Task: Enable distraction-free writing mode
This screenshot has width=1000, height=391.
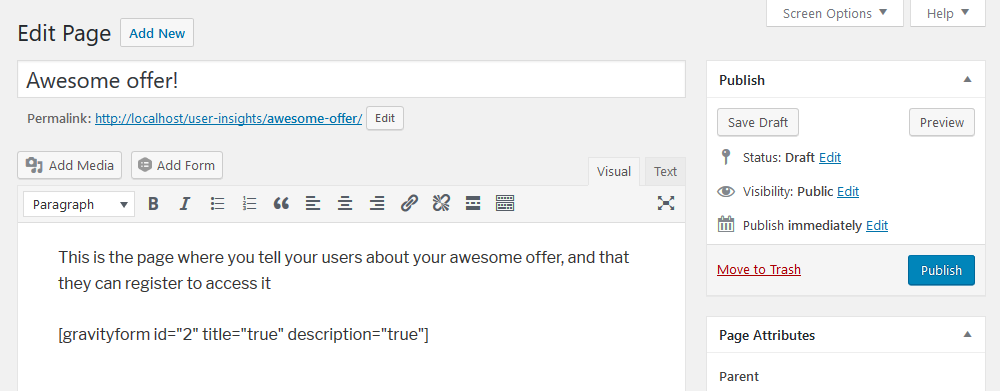Action: point(666,203)
